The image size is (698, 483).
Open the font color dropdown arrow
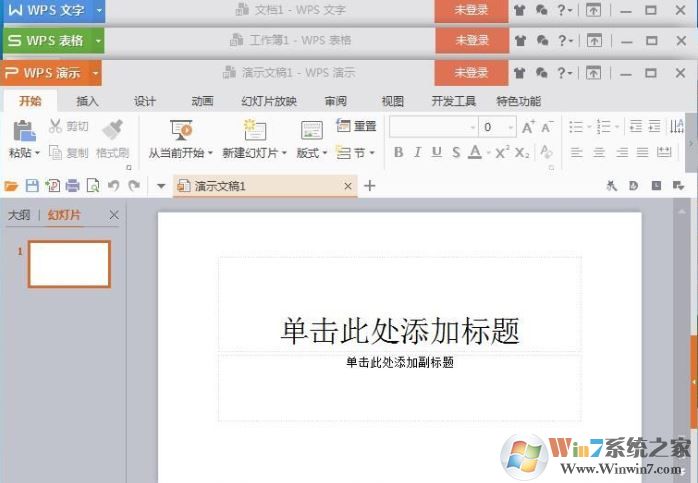tap(488, 153)
